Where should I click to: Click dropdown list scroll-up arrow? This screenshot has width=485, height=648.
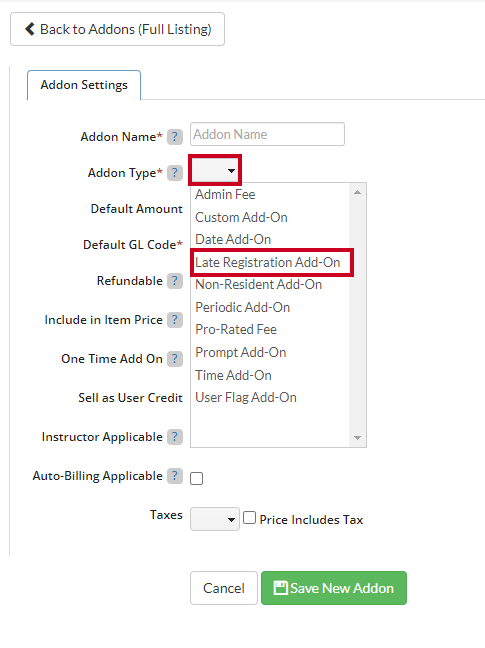pos(357,192)
